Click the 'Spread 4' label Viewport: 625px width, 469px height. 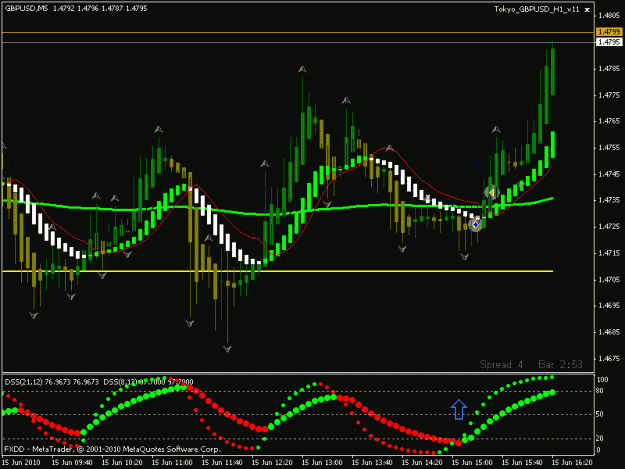501,364
